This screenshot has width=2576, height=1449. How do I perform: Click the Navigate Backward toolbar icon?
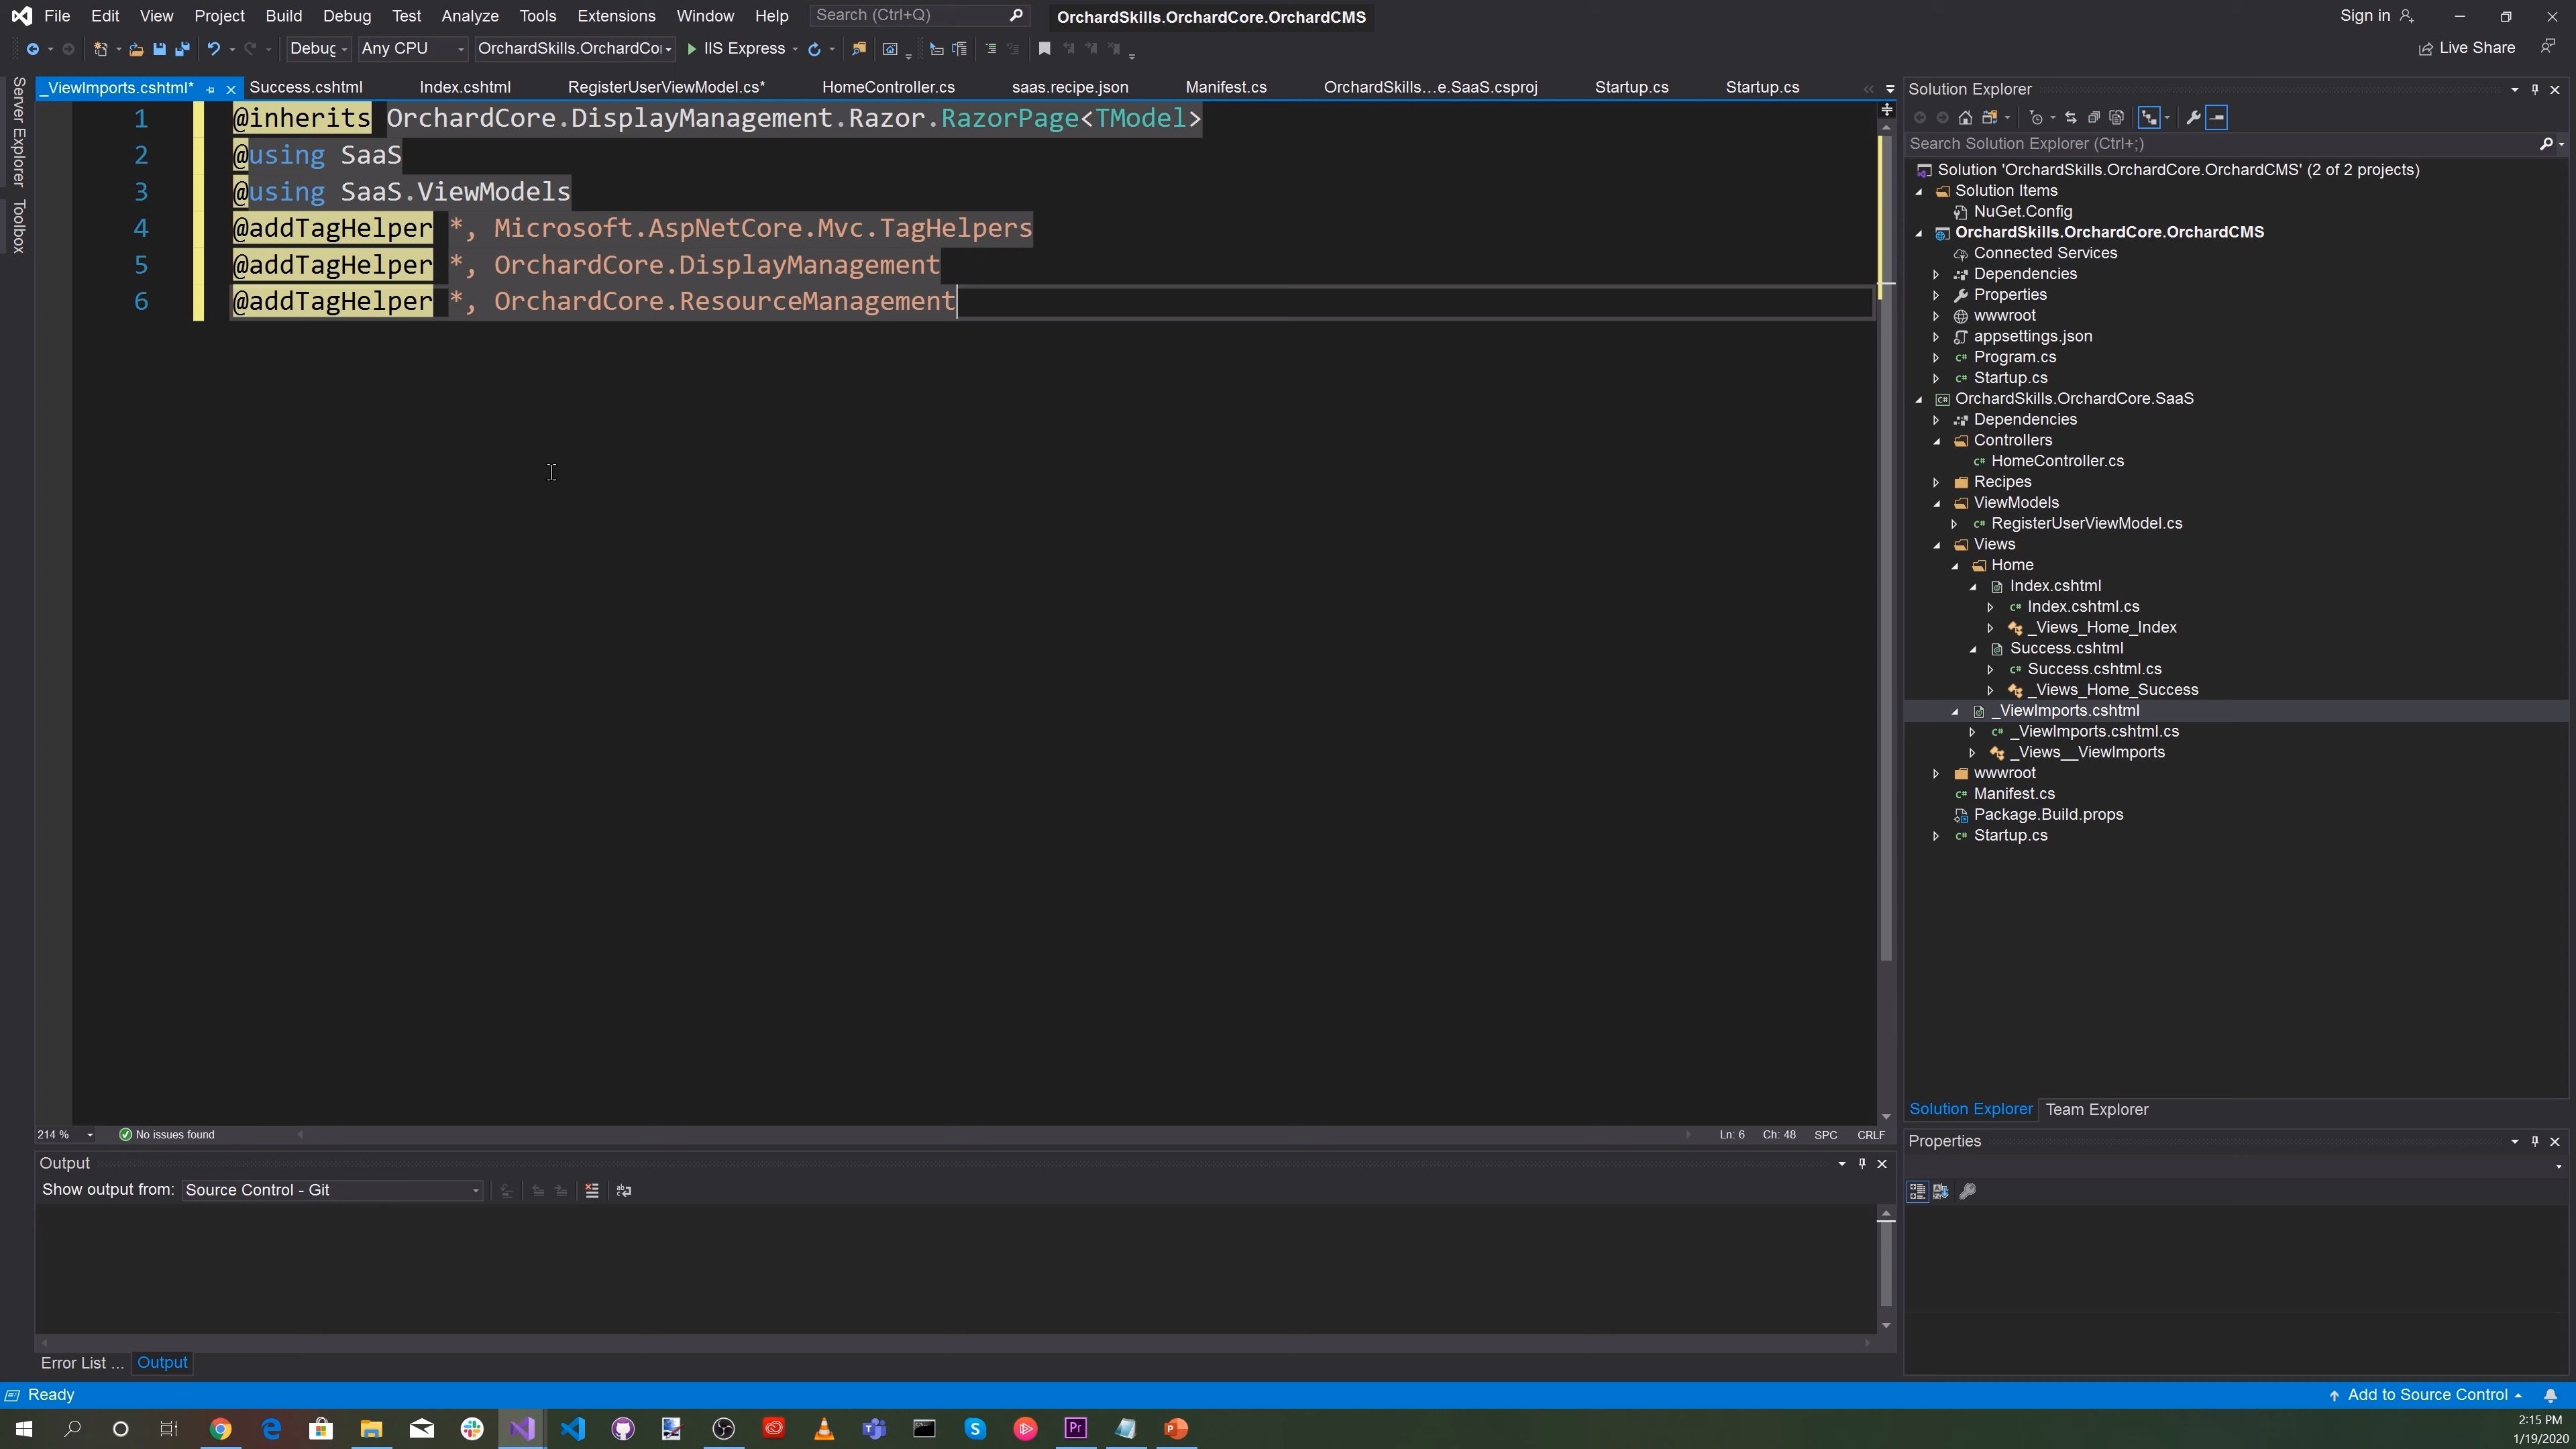33,49
